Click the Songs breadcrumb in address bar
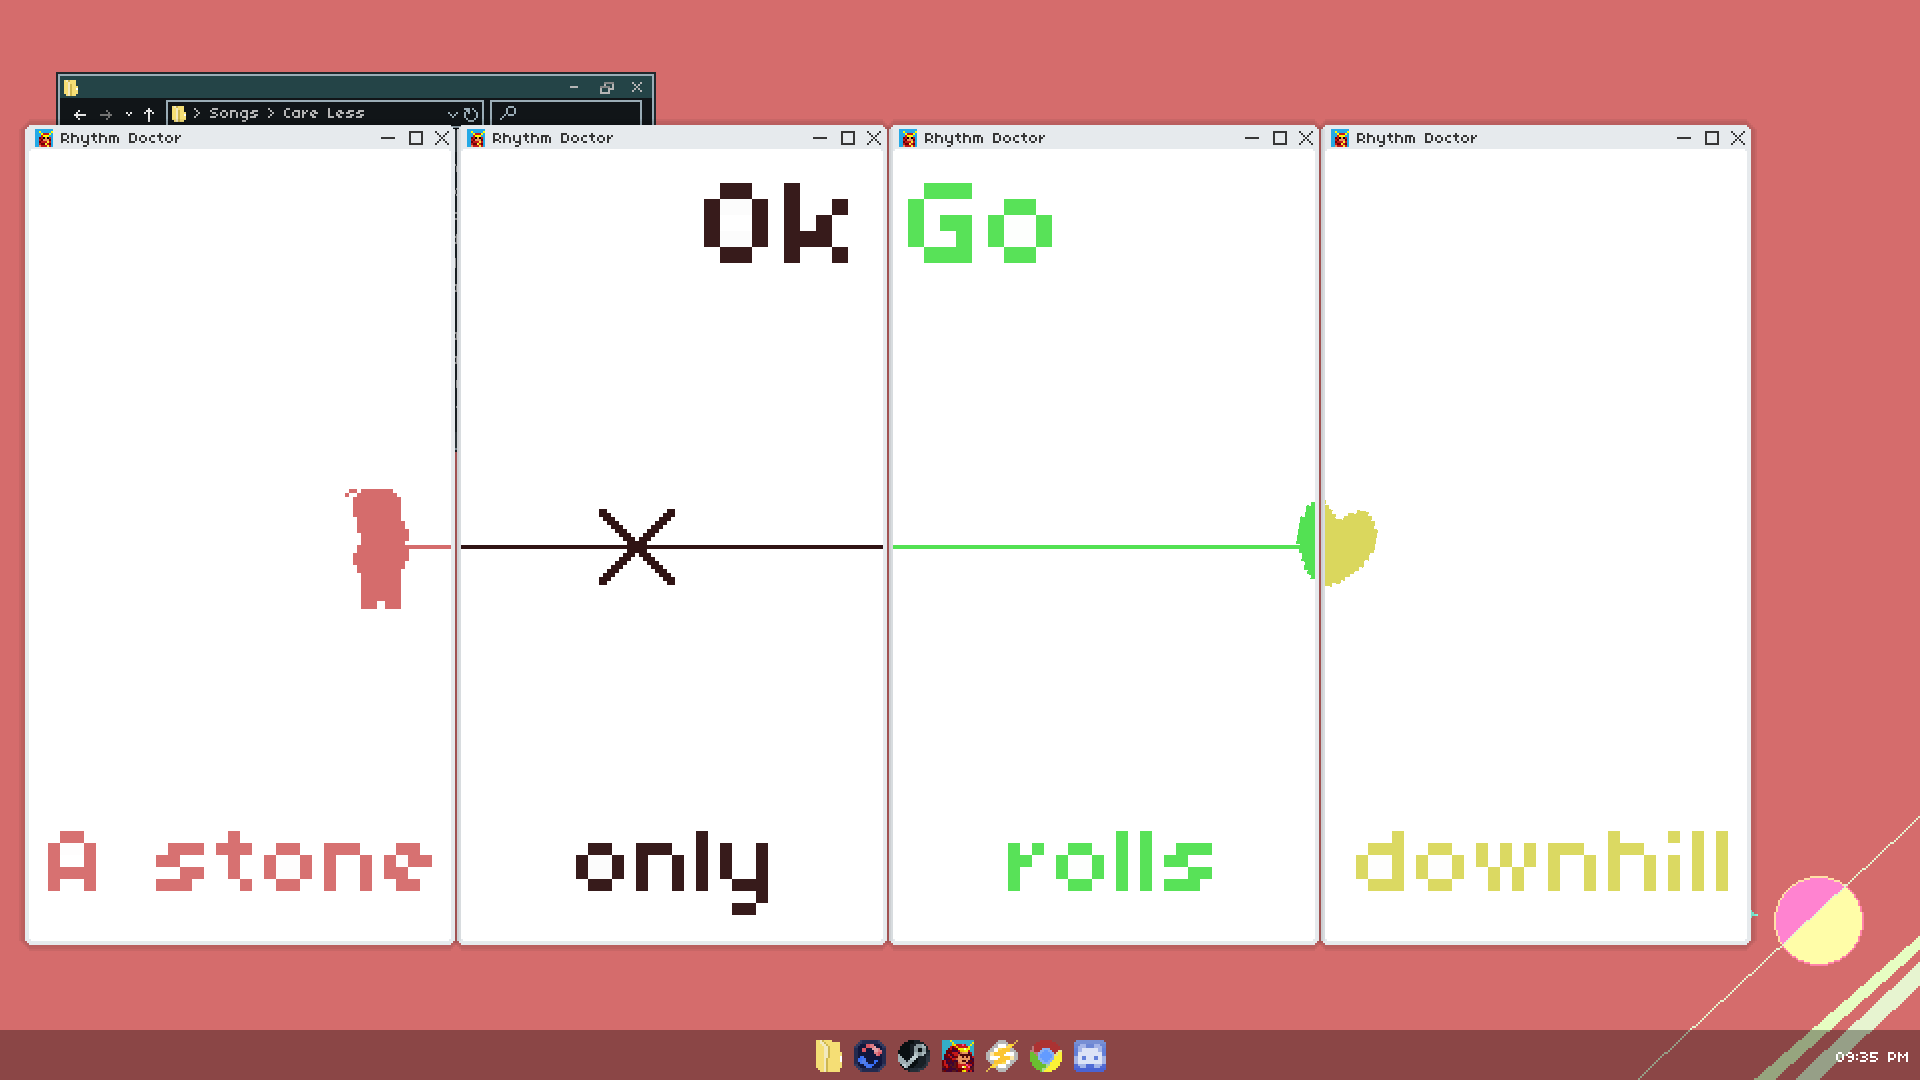 (x=233, y=114)
